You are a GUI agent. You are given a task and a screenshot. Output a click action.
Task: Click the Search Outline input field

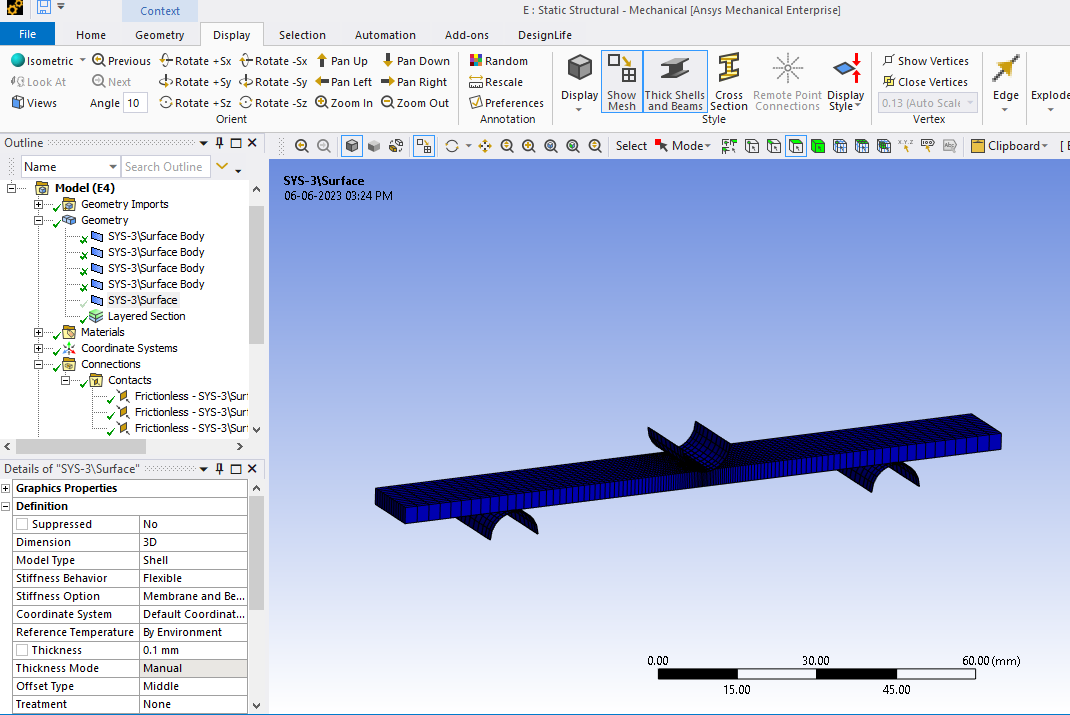click(x=164, y=167)
